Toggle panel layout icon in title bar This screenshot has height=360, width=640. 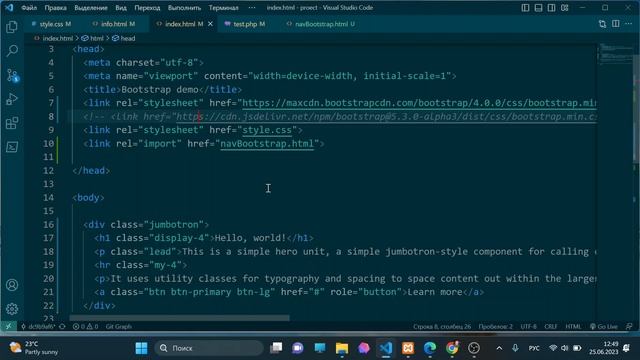click(x=538, y=8)
